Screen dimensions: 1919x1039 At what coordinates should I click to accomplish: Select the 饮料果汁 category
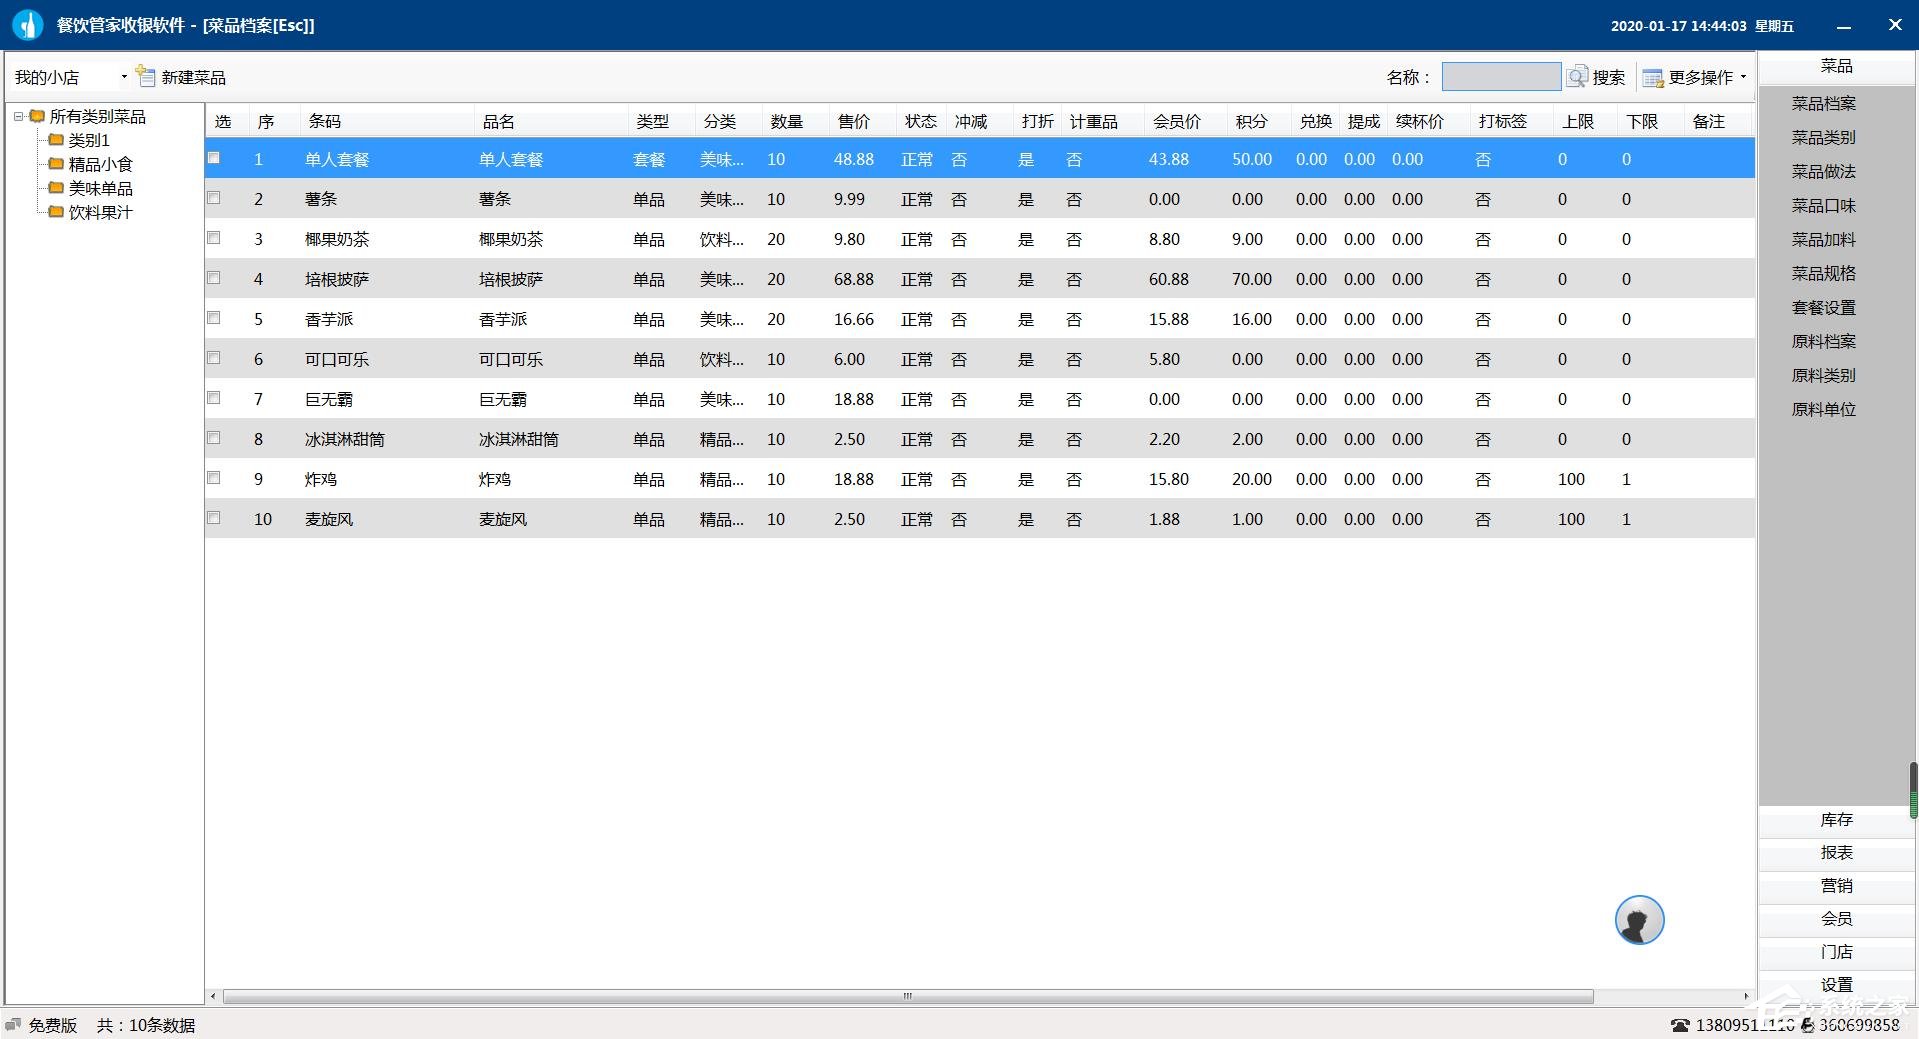click(x=100, y=212)
